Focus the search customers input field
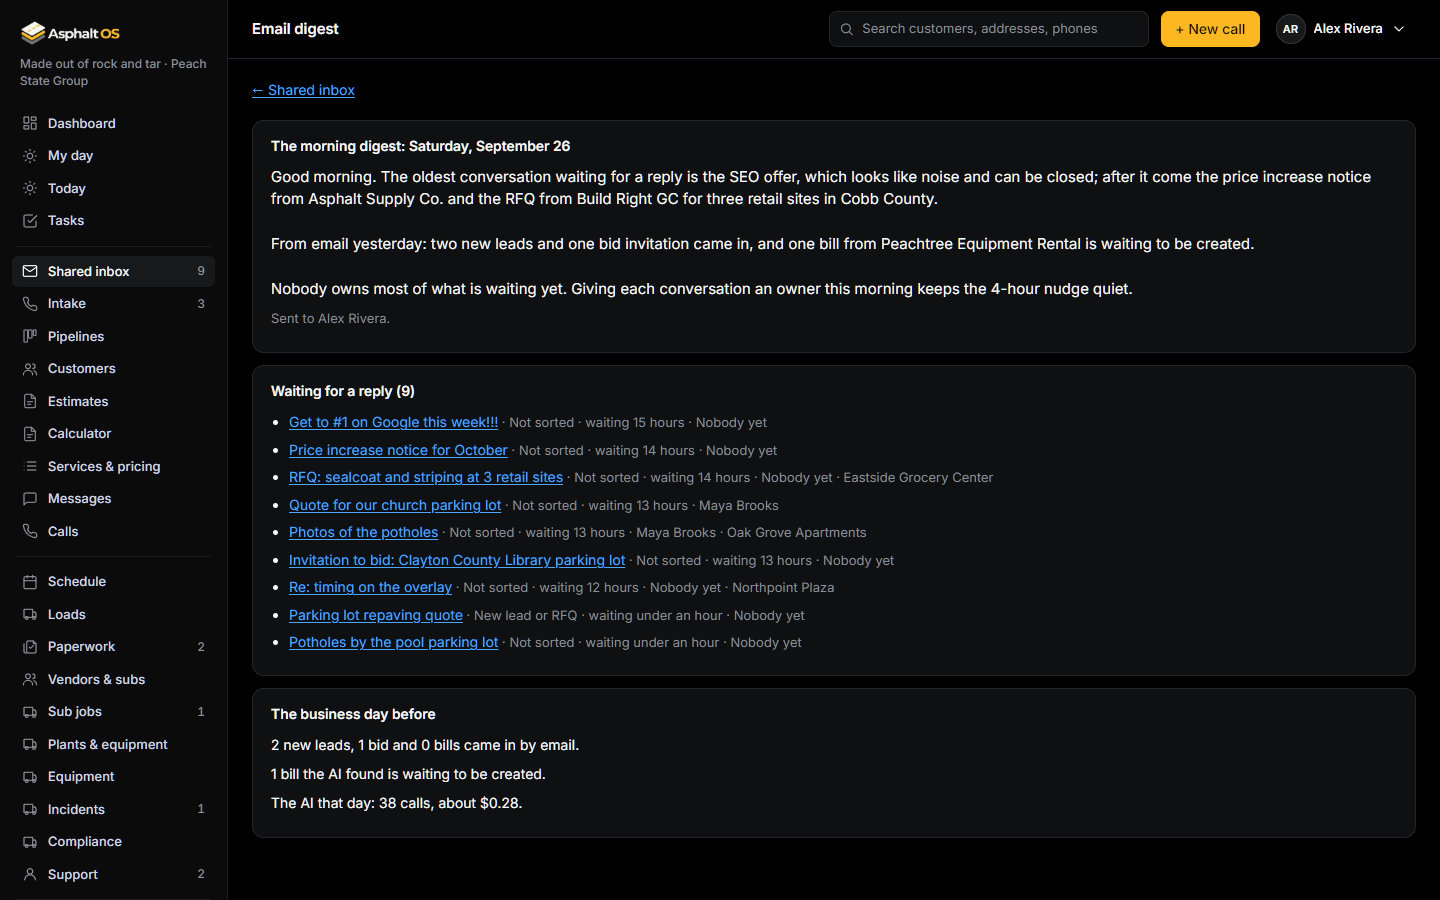The width and height of the screenshot is (1440, 900). [x=988, y=29]
